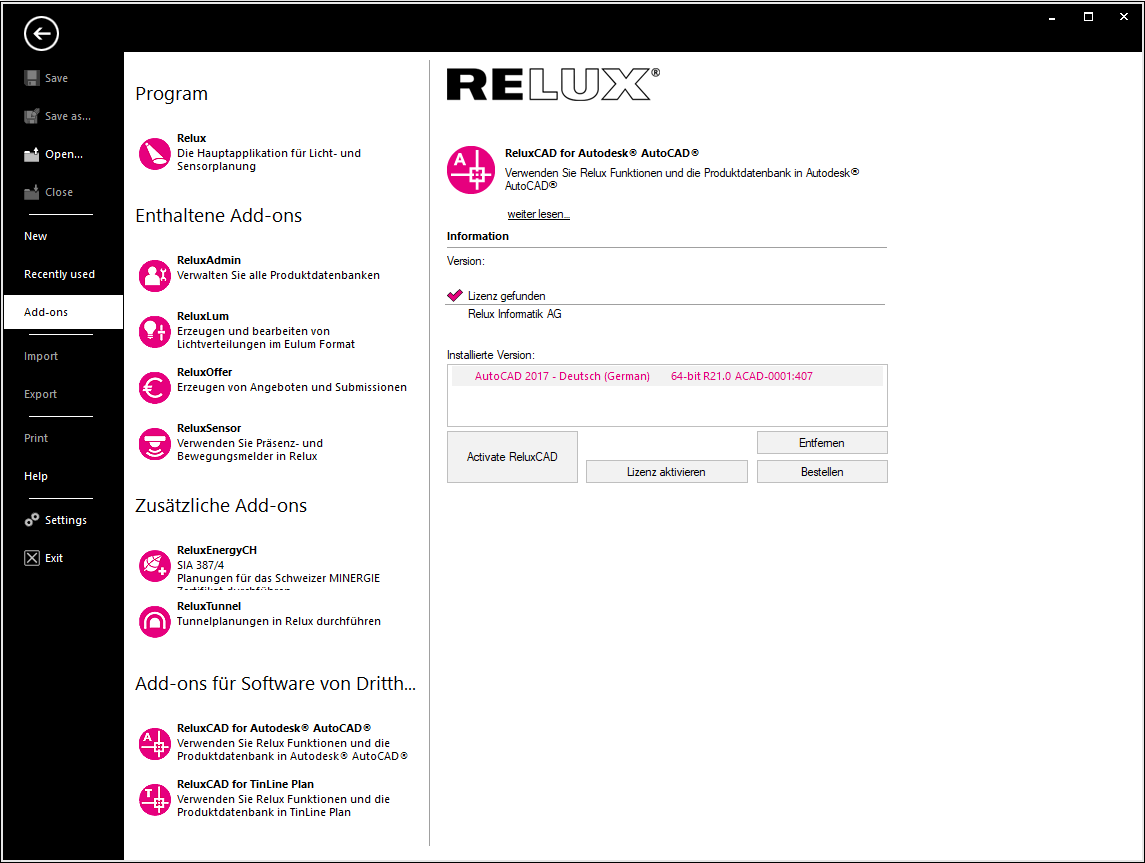Select the ReluxEnergyCH icon
This screenshot has width=1145, height=863.
[x=155, y=566]
